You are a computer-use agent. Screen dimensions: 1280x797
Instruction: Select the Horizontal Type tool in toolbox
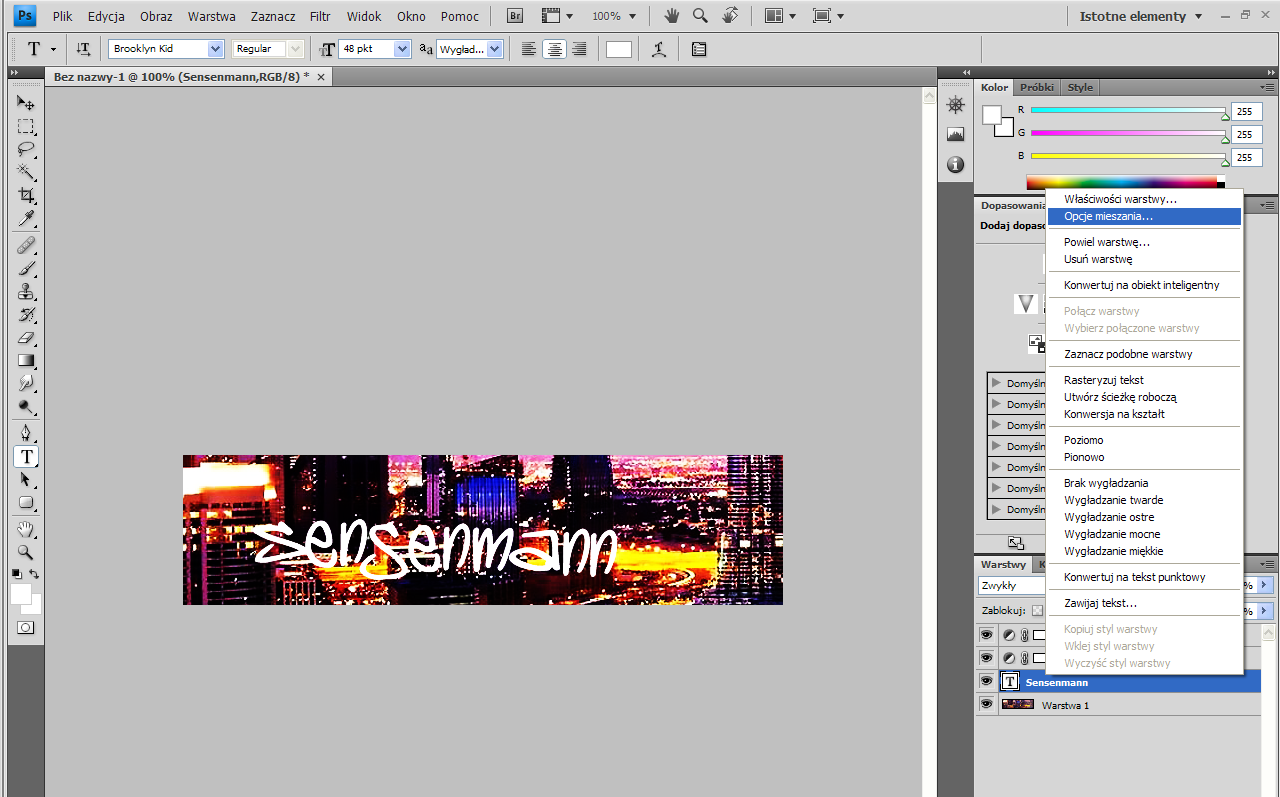click(26, 457)
